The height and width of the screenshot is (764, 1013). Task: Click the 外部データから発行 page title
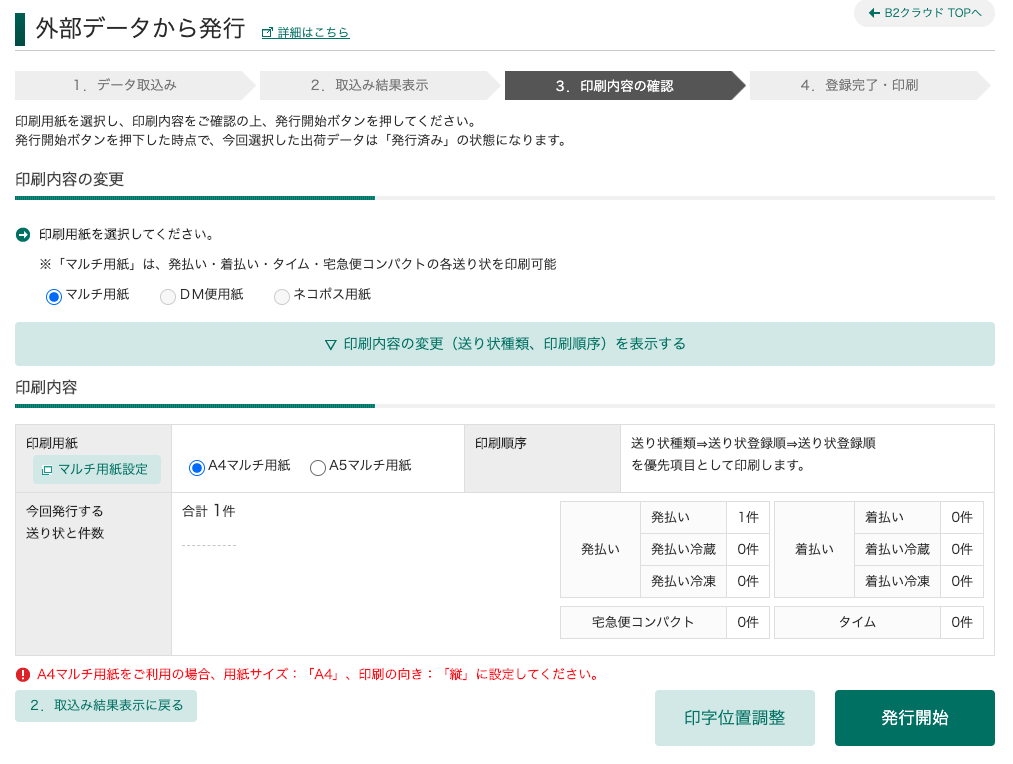click(140, 28)
